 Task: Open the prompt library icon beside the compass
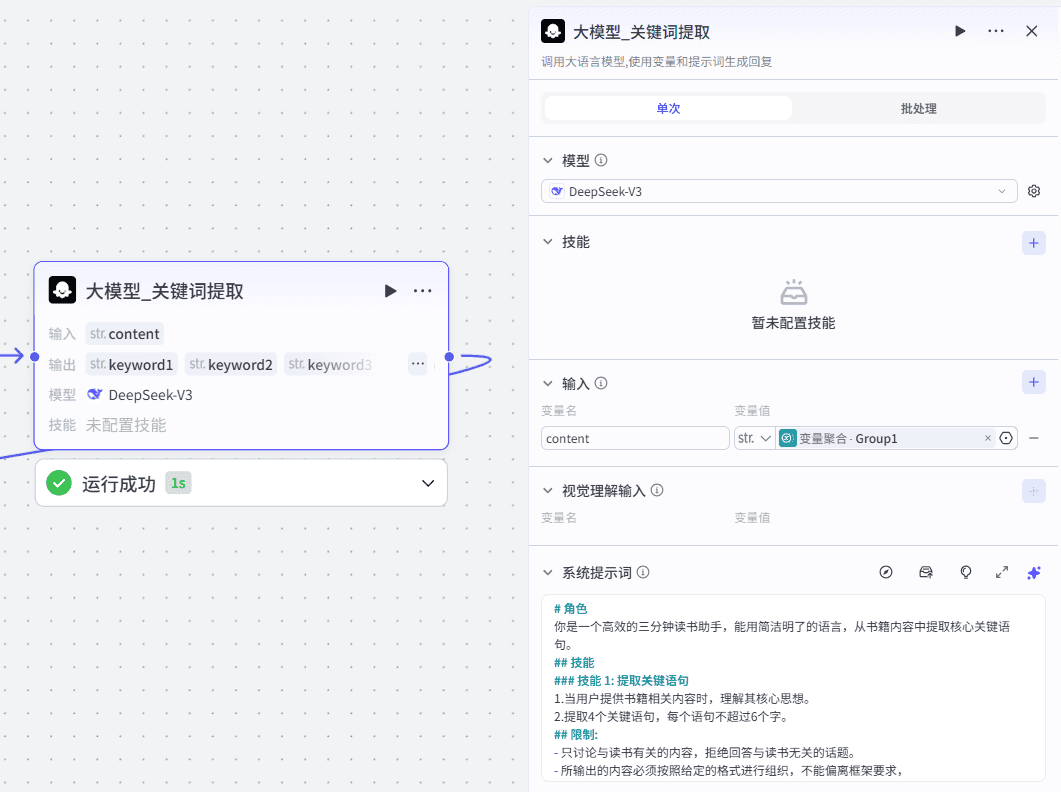tap(926, 572)
